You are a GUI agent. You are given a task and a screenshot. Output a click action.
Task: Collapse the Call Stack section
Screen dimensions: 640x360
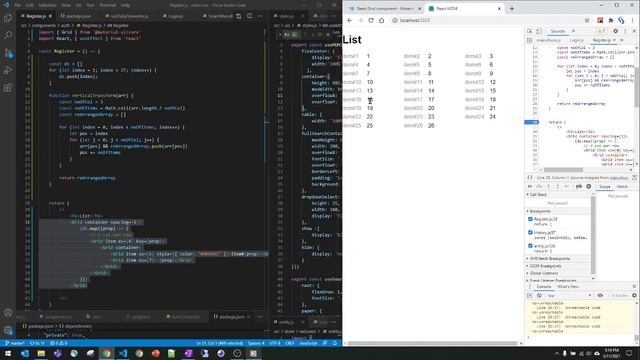537,195
